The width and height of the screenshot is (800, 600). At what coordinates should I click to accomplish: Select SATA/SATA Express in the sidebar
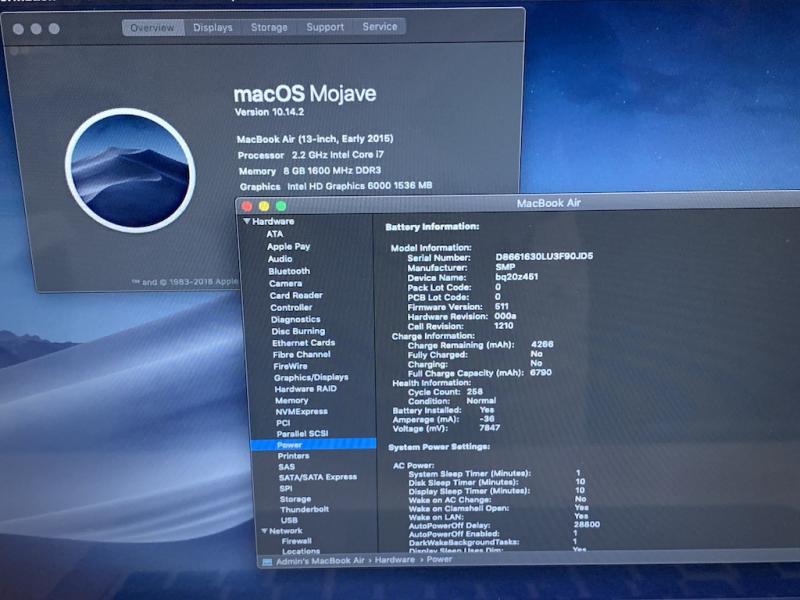click(x=317, y=477)
